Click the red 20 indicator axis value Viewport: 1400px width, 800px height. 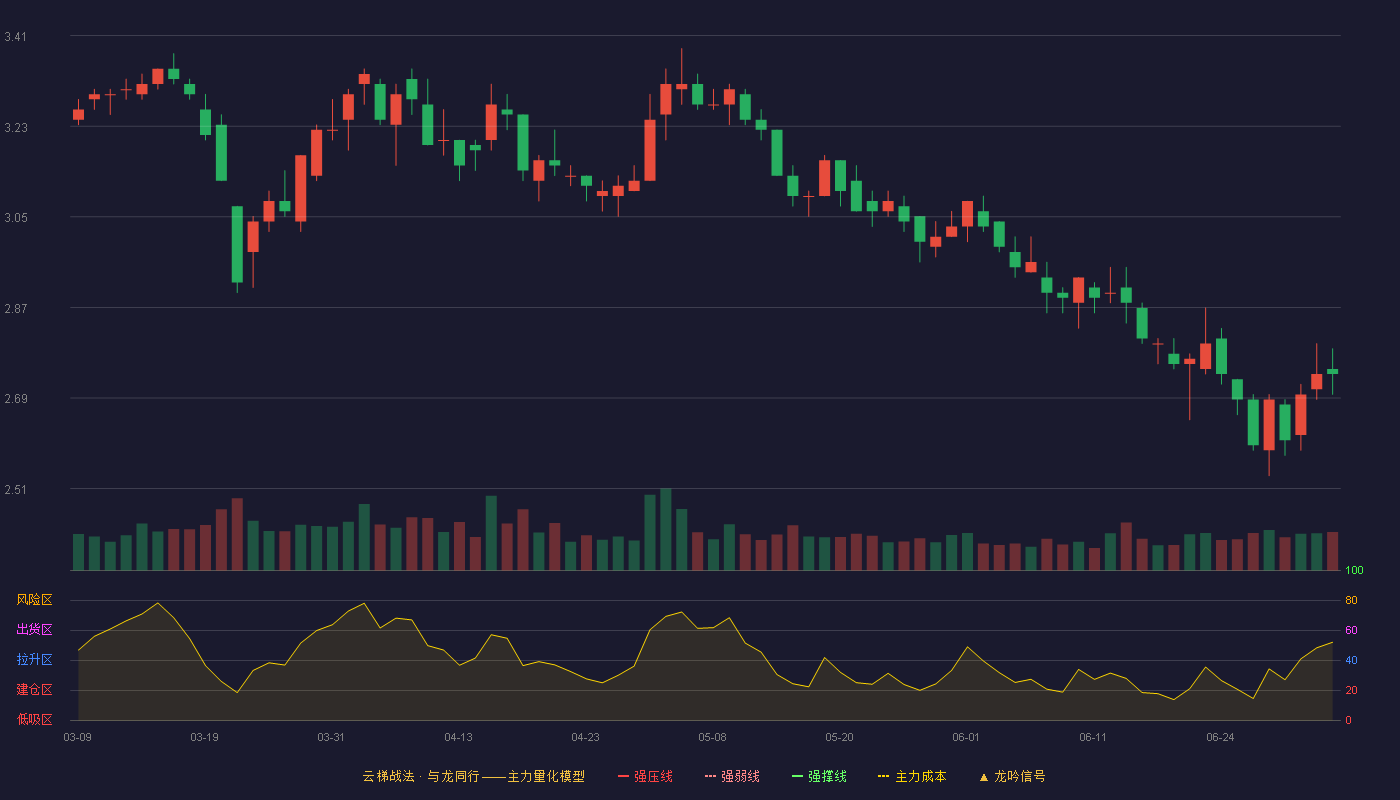(x=1351, y=690)
